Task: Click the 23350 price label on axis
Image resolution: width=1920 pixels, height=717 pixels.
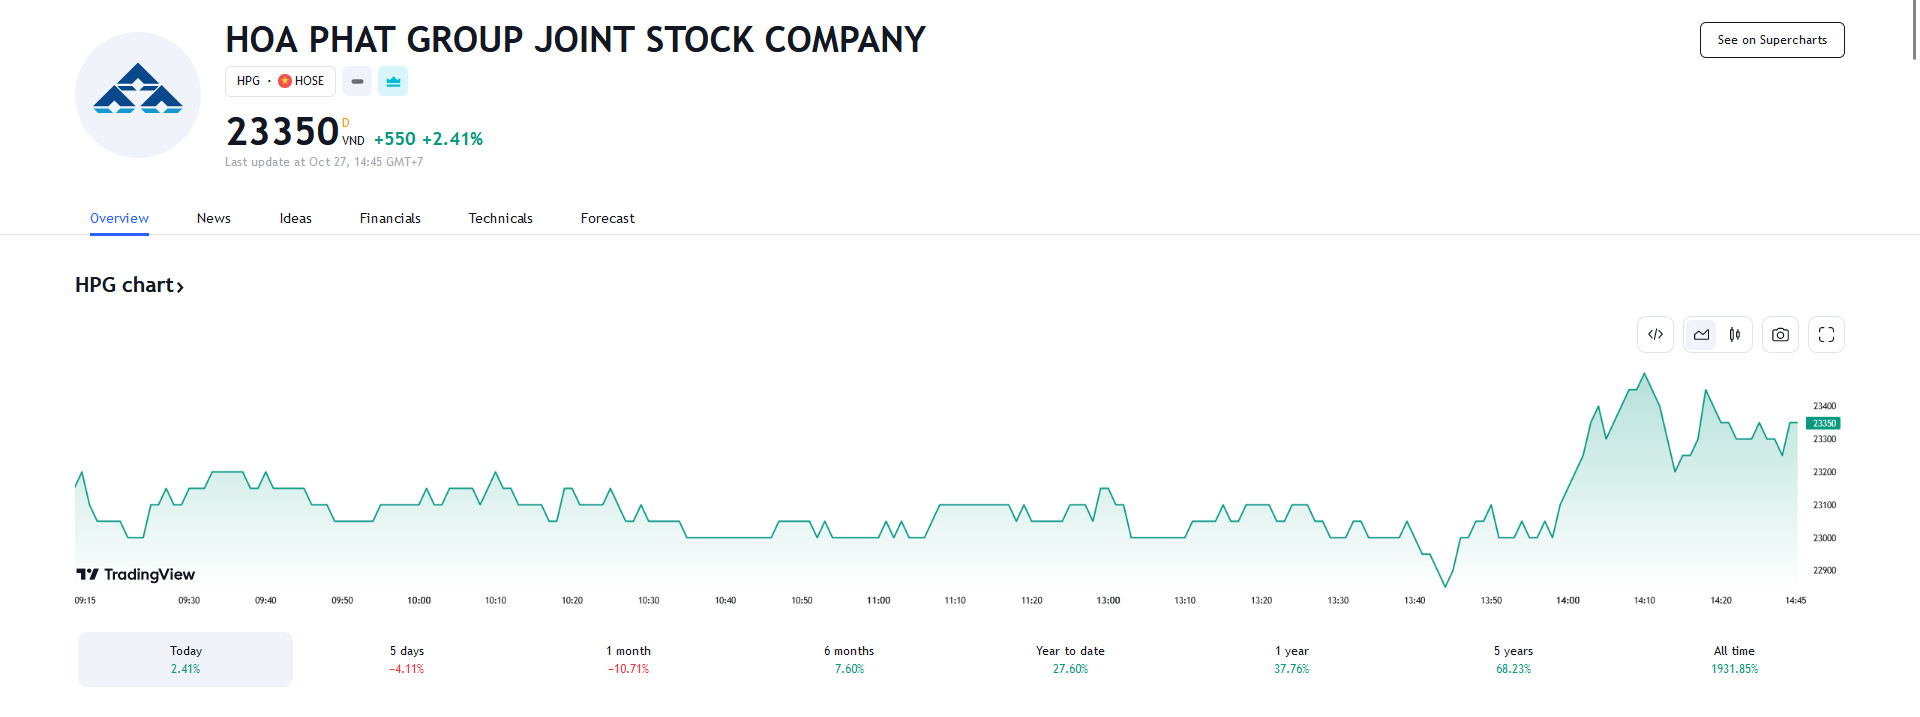Action: click(x=1823, y=423)
